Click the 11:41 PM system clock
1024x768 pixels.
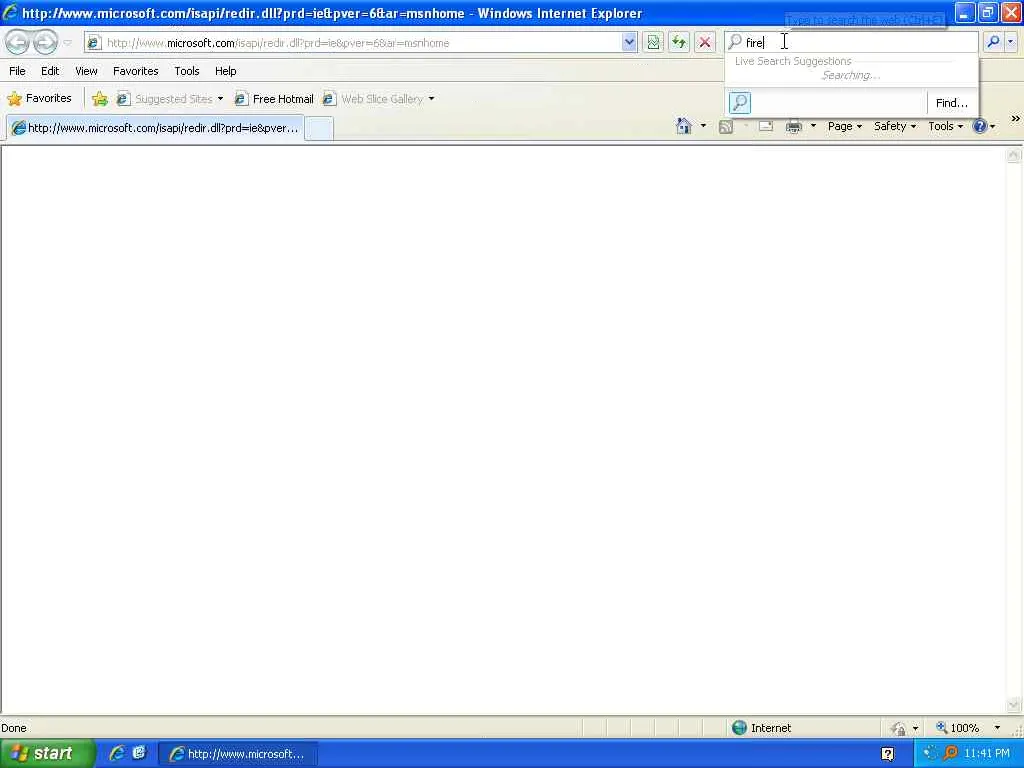point(986,754)
